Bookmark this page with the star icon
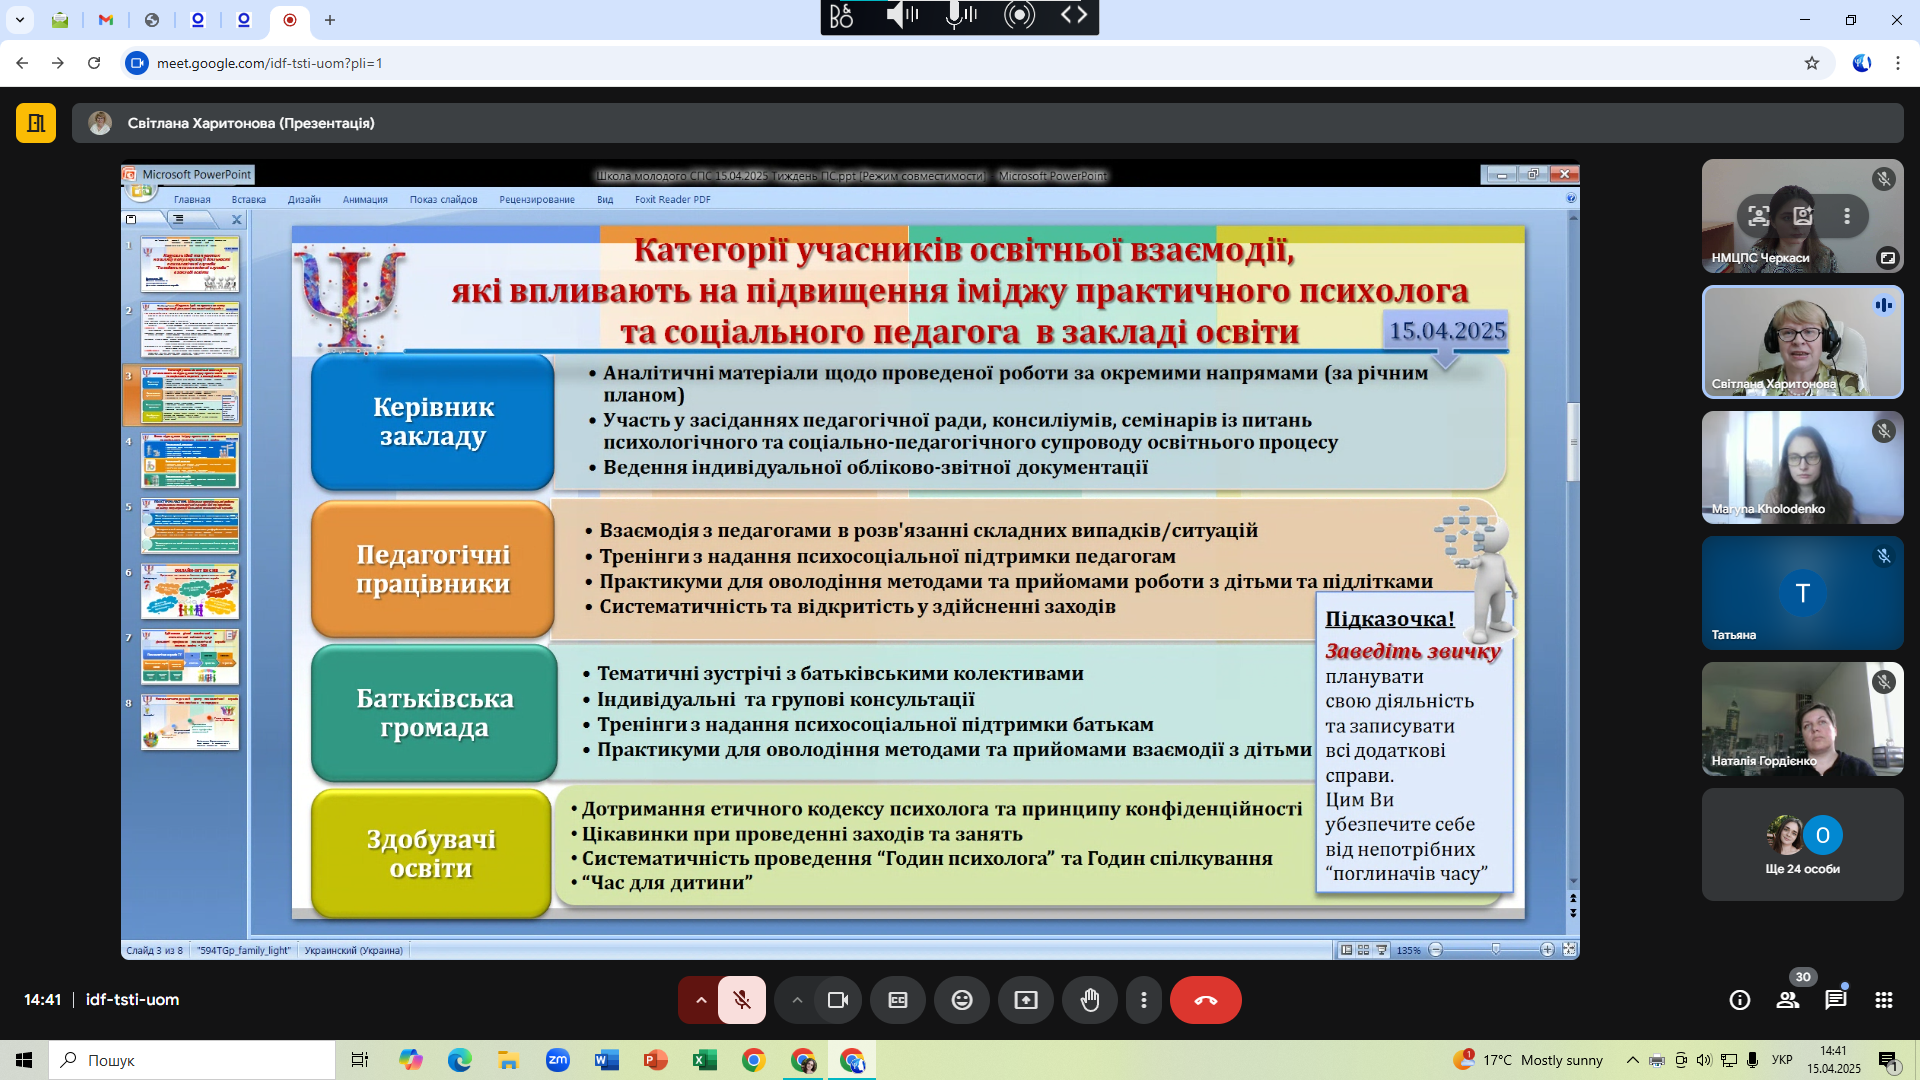1920x1080 pixels. click(1812, 63)
